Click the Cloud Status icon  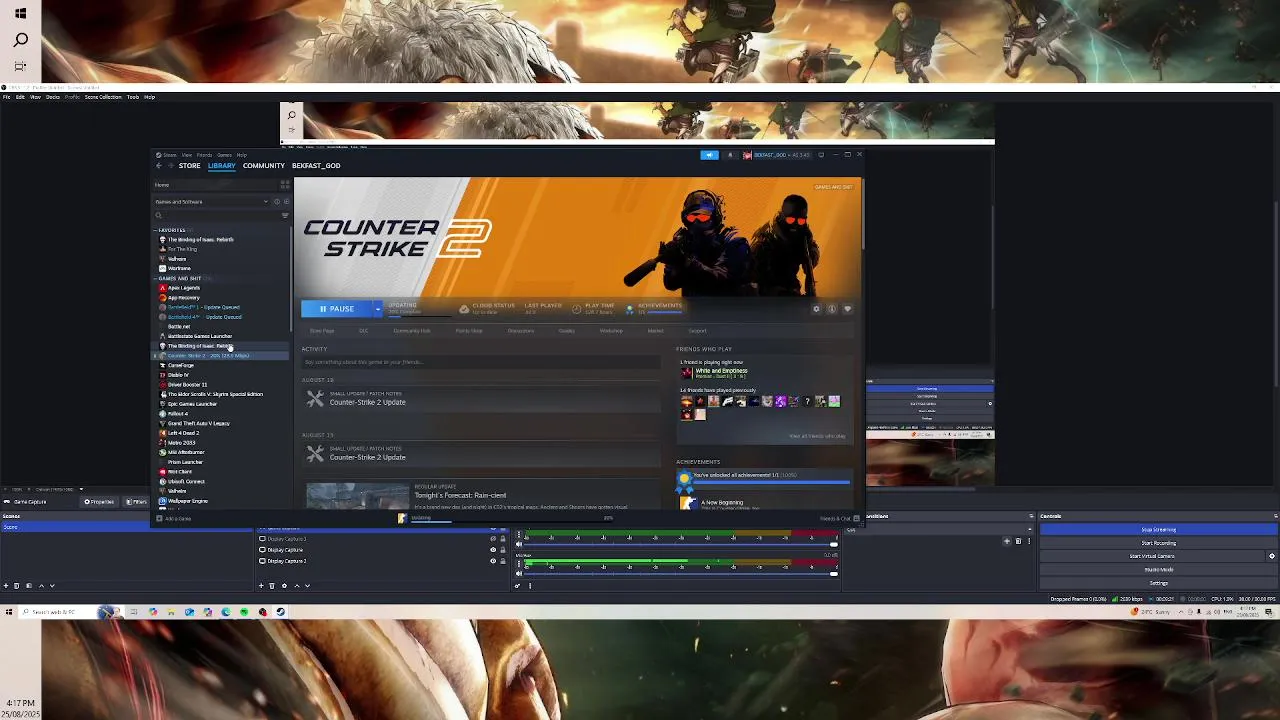[x=464, y=309]
